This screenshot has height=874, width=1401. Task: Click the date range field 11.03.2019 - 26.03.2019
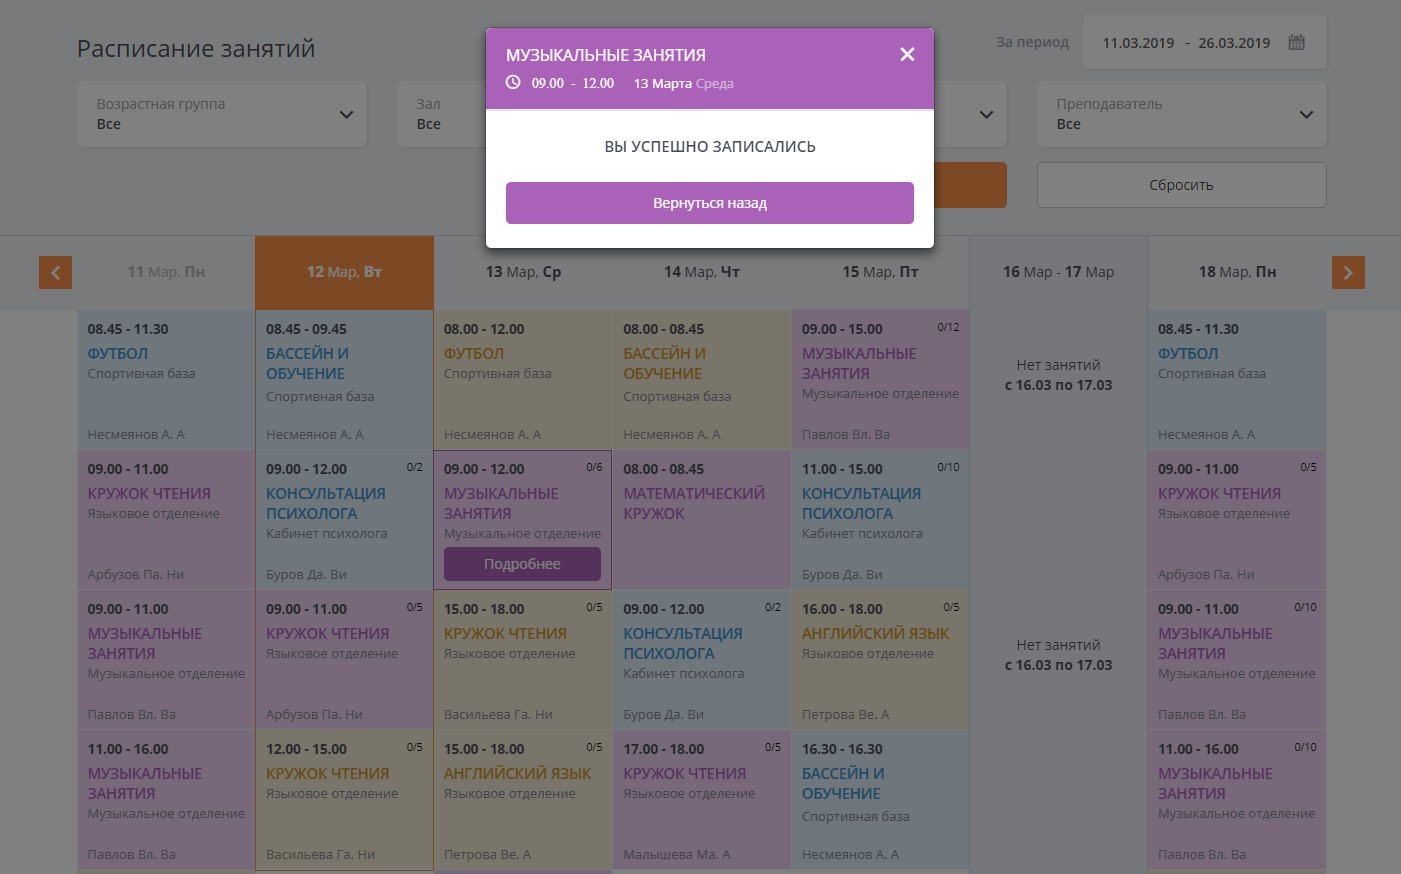[1186, 43]
